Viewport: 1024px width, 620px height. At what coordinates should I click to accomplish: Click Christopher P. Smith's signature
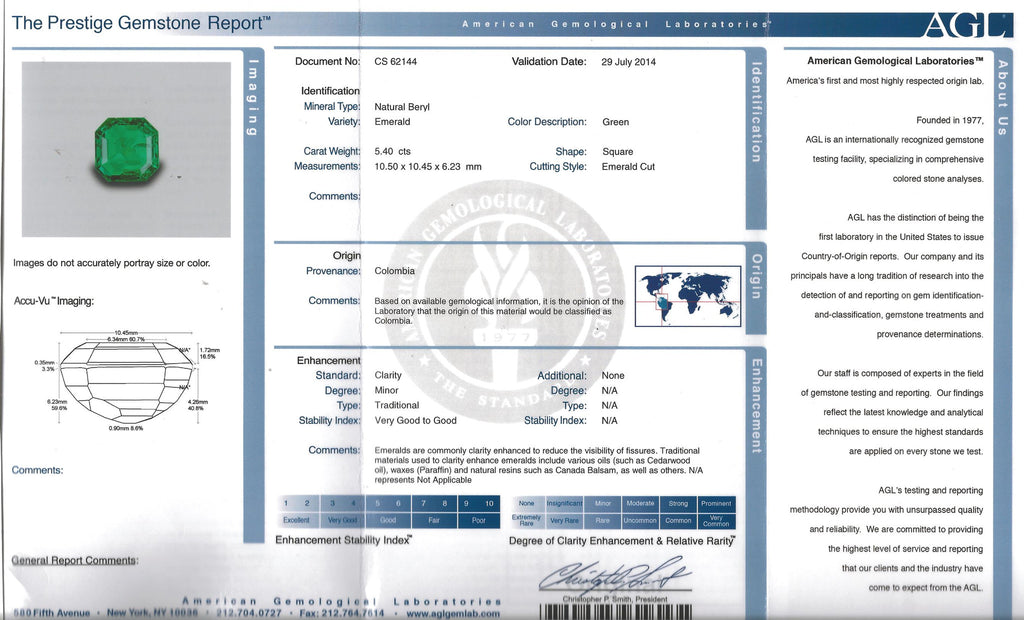pyautogui.click(x=615, y=573)
